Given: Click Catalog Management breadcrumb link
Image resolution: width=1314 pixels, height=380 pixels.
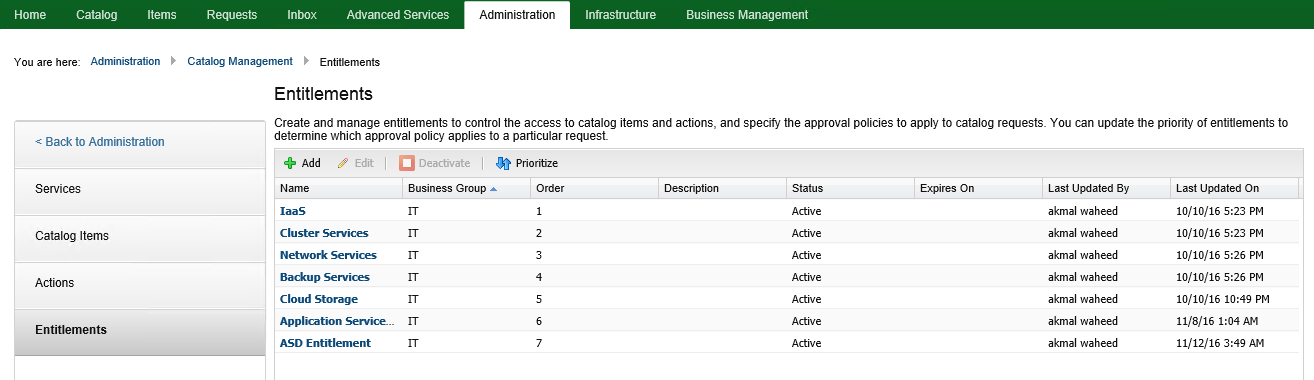Looking at the screenshot, I should pos(240,61).
